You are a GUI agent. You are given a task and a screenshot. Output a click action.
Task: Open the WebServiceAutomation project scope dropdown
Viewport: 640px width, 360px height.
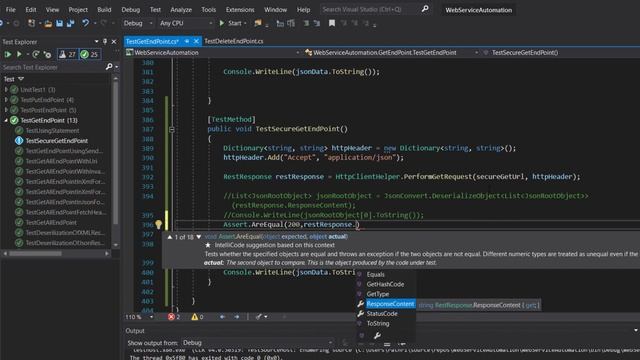tap(213, 52)
